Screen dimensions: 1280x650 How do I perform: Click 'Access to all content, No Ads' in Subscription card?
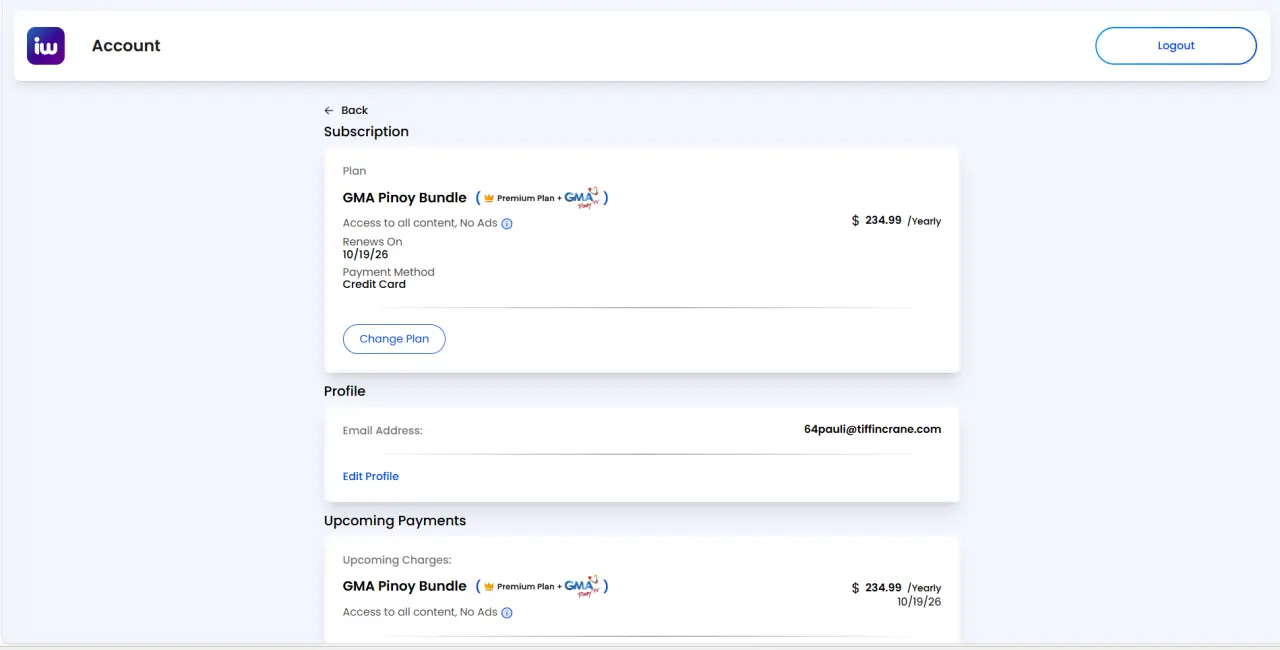pyautogui.click(x=420, y=223)
